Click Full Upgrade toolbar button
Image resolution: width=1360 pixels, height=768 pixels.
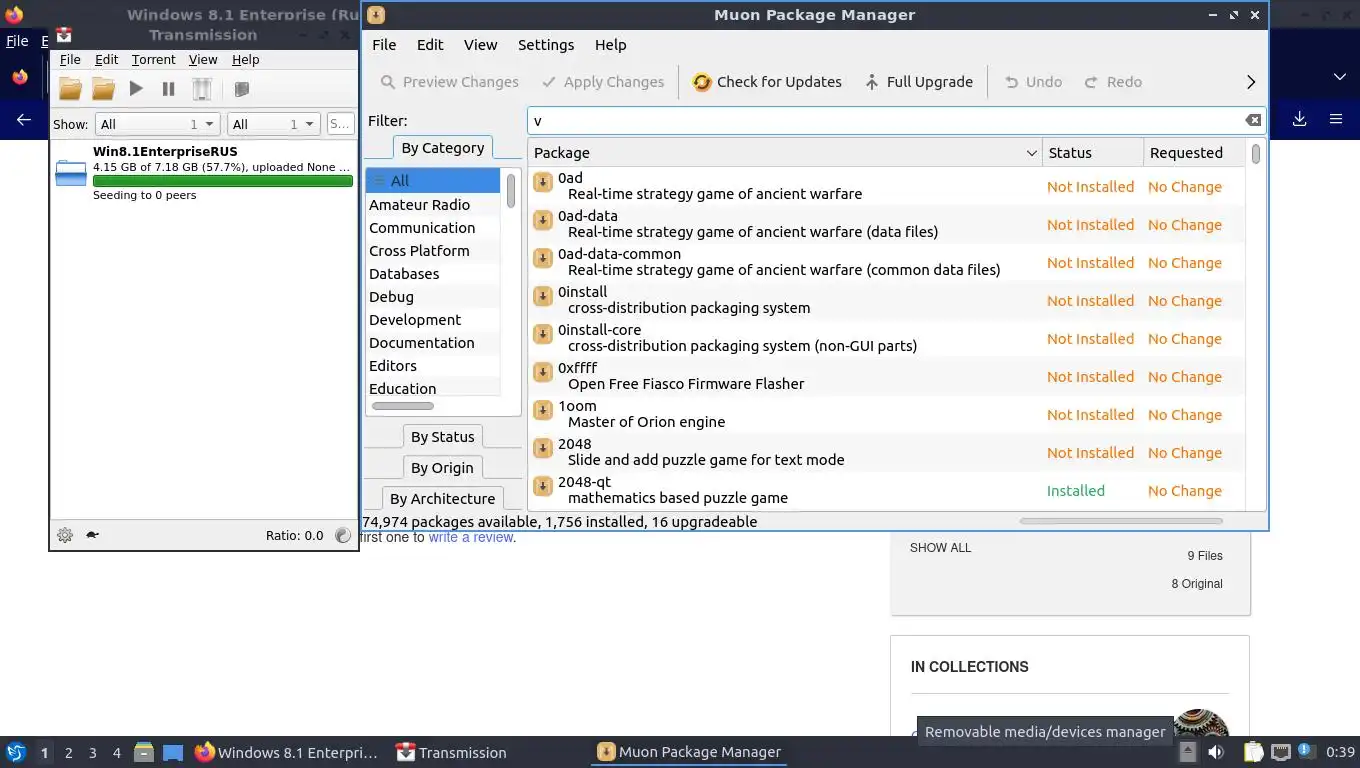(918, 82)
